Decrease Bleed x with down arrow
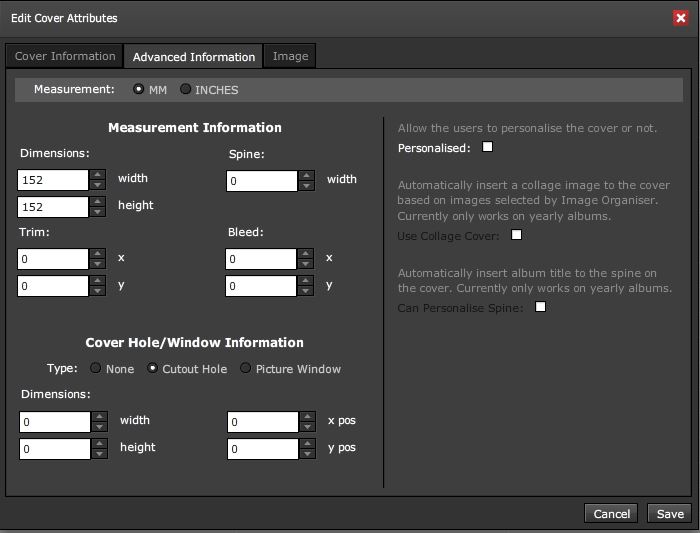Viewport: 700px width, 533px height. tap(305, 264)
